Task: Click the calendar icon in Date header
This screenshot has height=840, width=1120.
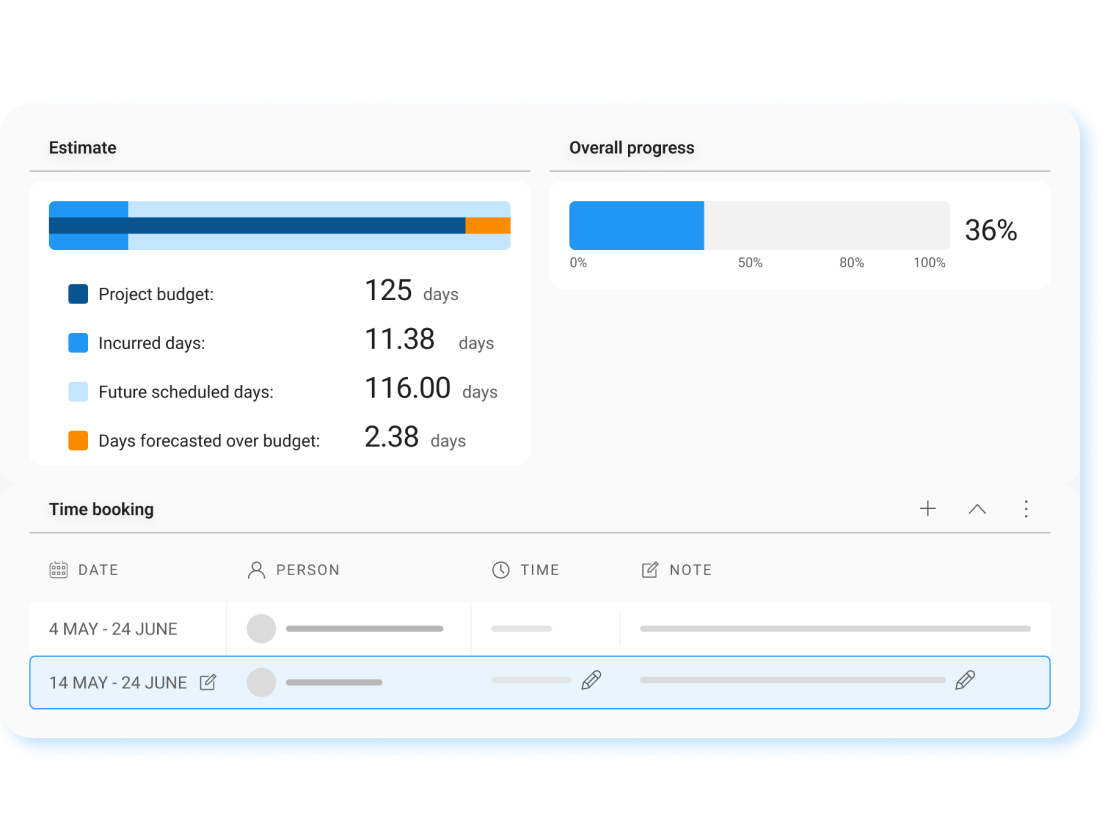Action: click(59, 570)
